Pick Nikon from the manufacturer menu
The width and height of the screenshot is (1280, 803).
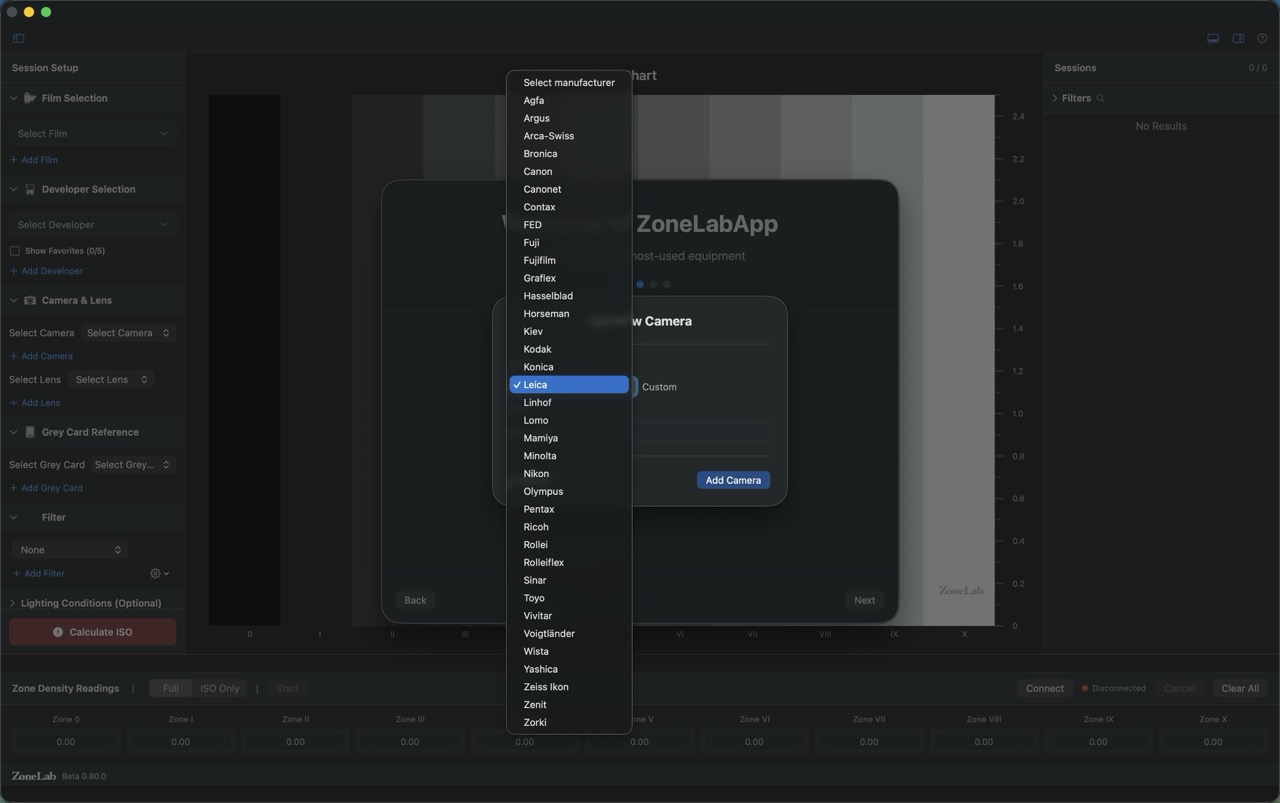click(569, 474)
